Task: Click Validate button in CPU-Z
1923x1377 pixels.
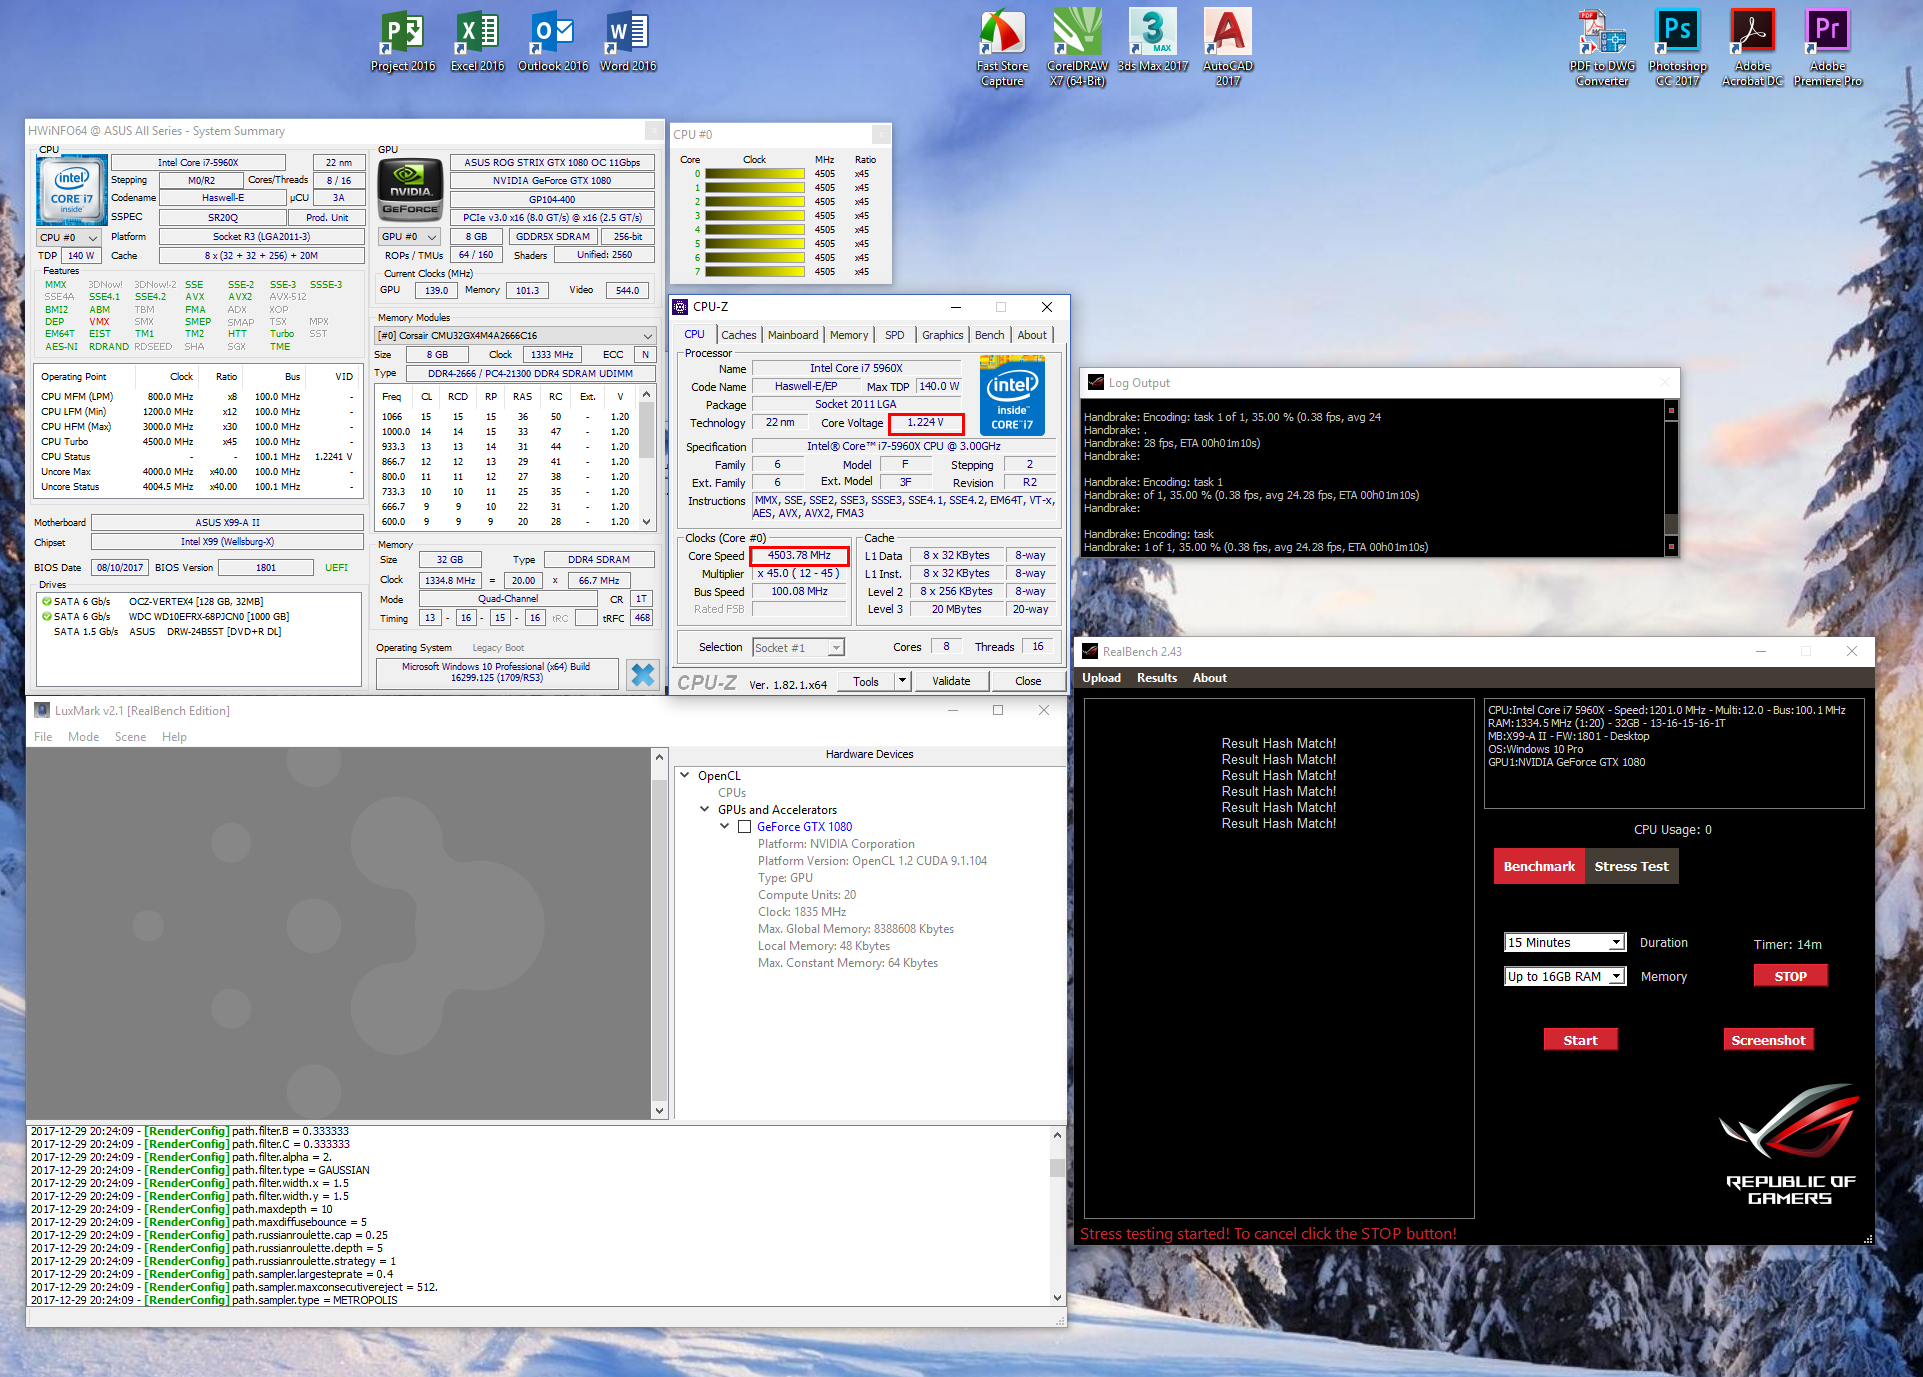Action: (x=950, y=681)
